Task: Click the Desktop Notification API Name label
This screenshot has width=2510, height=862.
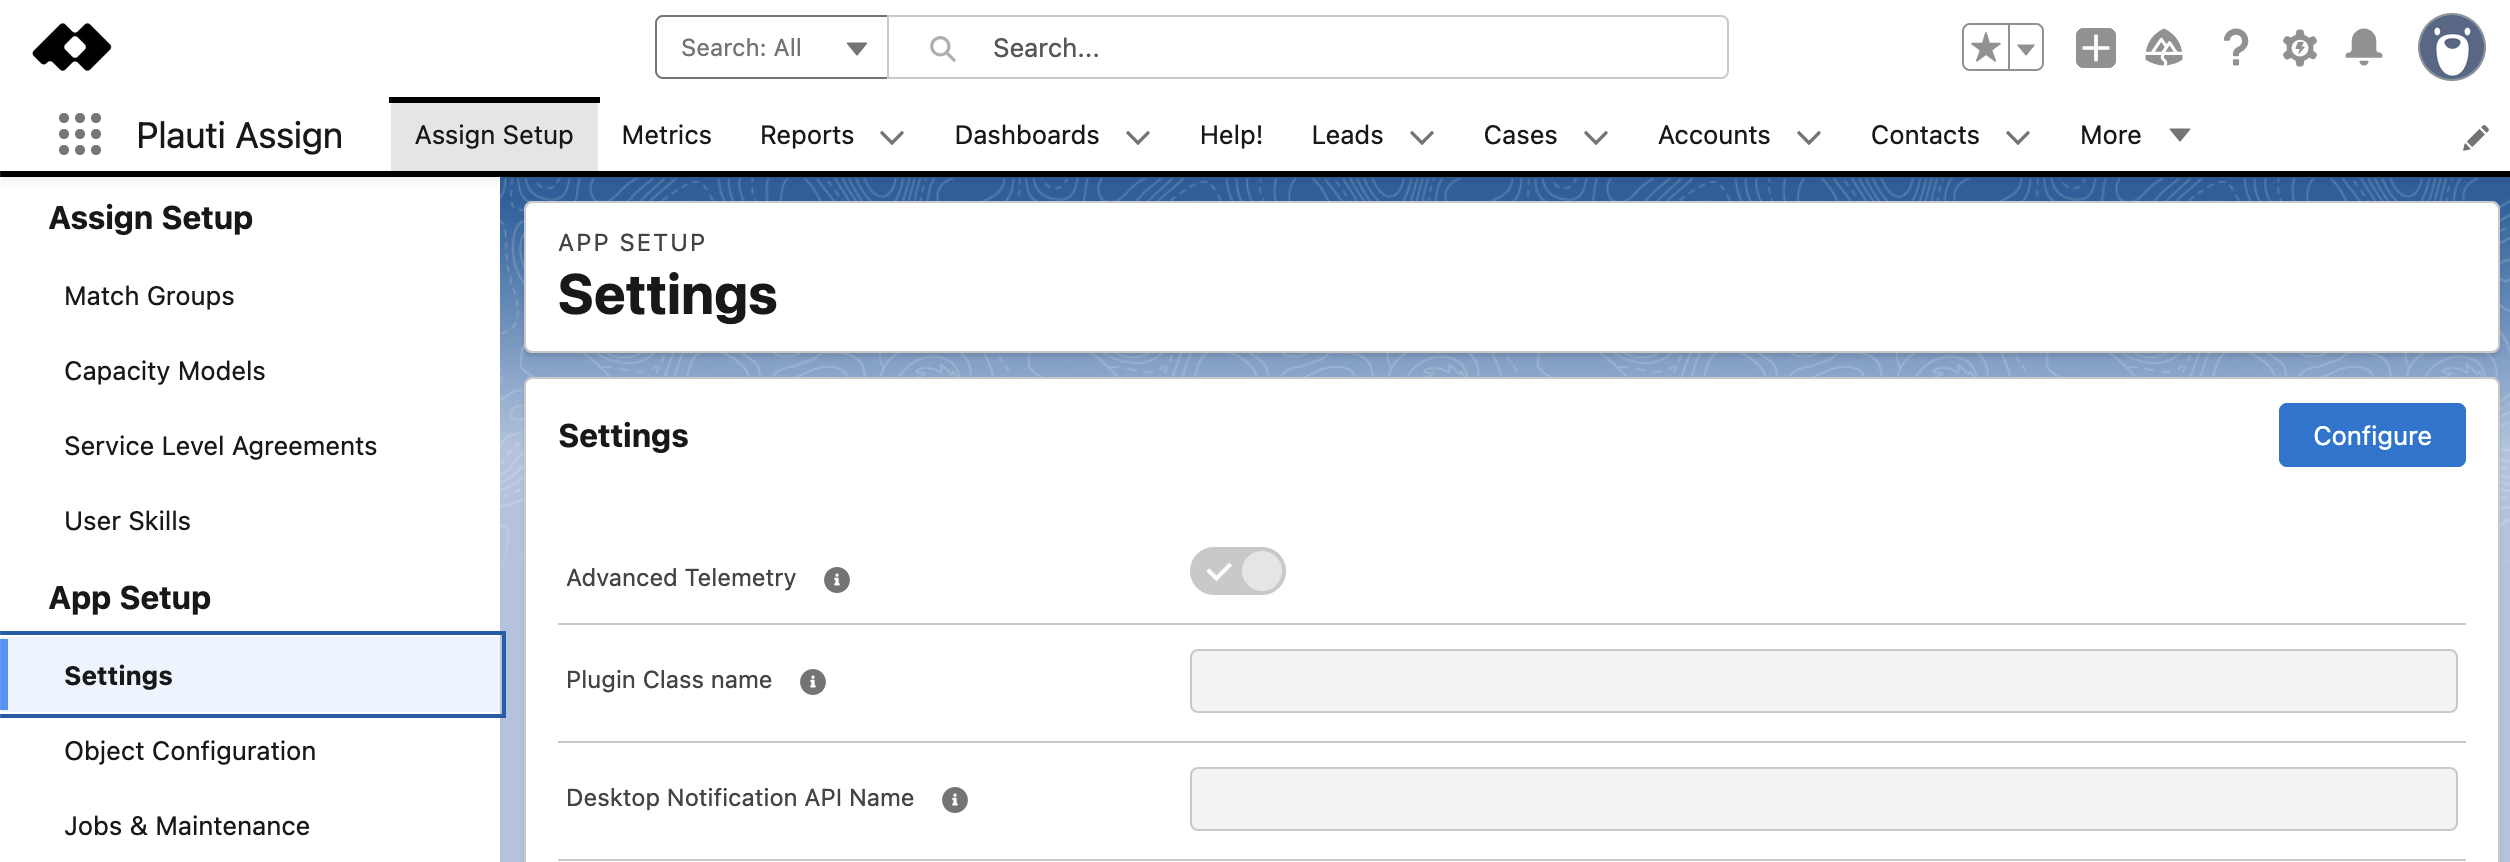Action: [x=740, y=798]
